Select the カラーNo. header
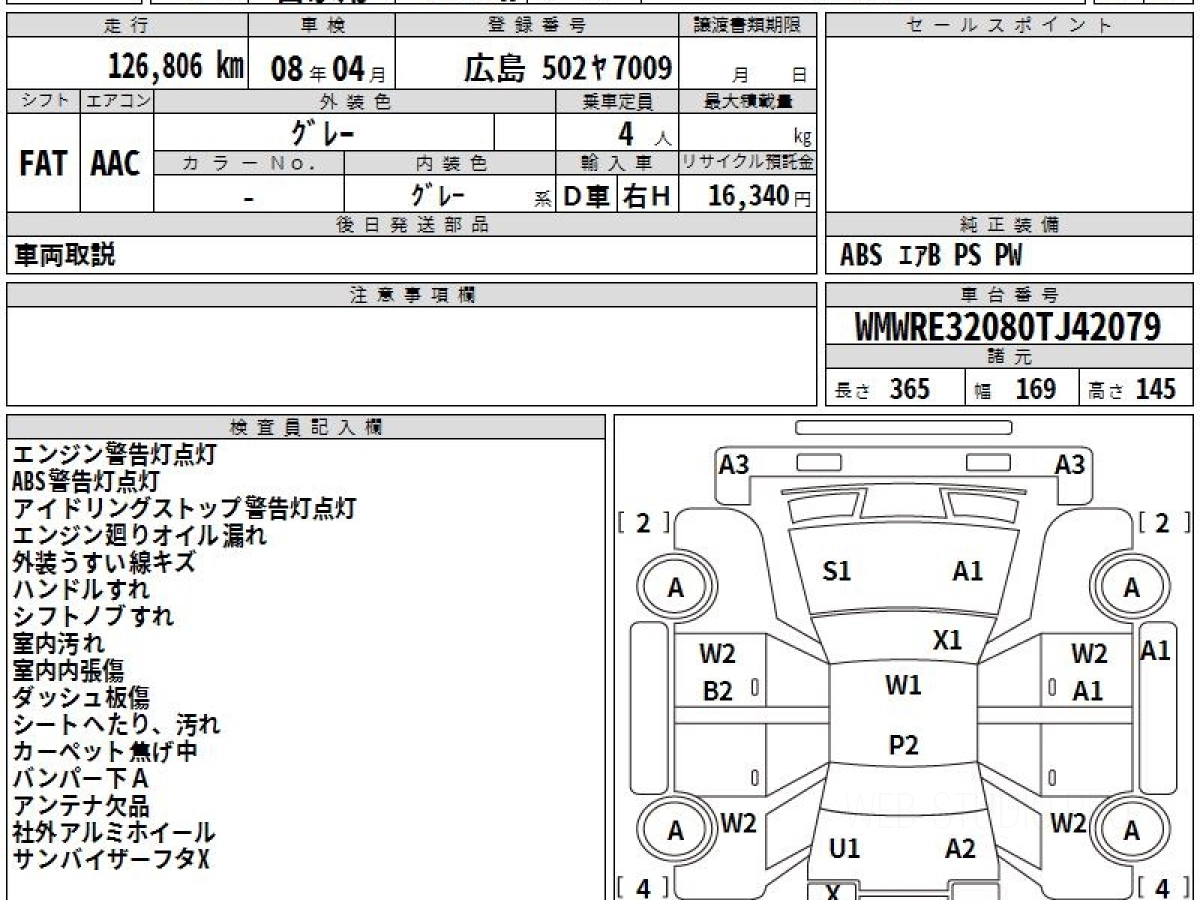The image size is (1200, 900). (249, 163)
